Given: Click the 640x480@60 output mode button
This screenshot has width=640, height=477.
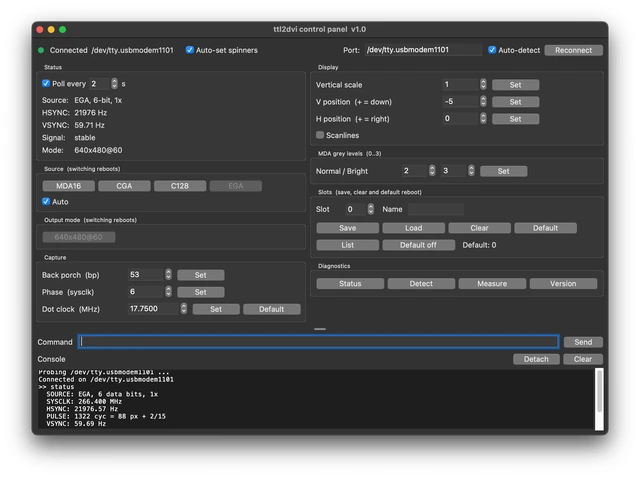Looking at the screenshot, I should pyautogui.click(x=79, y=237).
